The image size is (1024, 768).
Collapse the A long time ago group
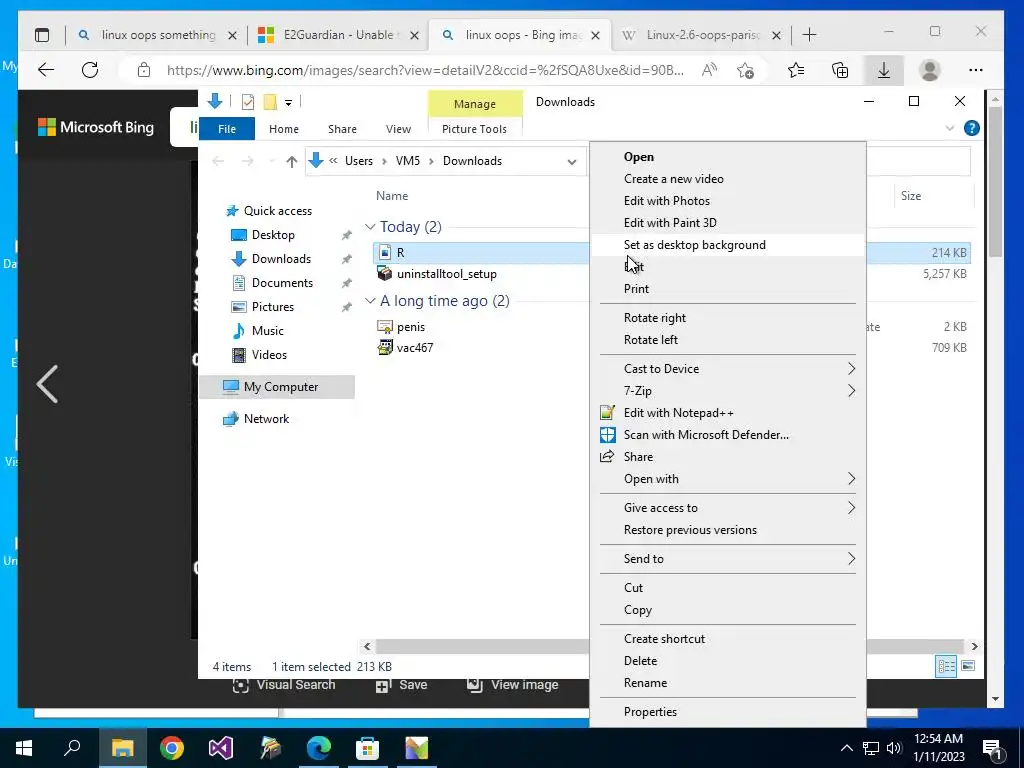(x=370, y=300)
